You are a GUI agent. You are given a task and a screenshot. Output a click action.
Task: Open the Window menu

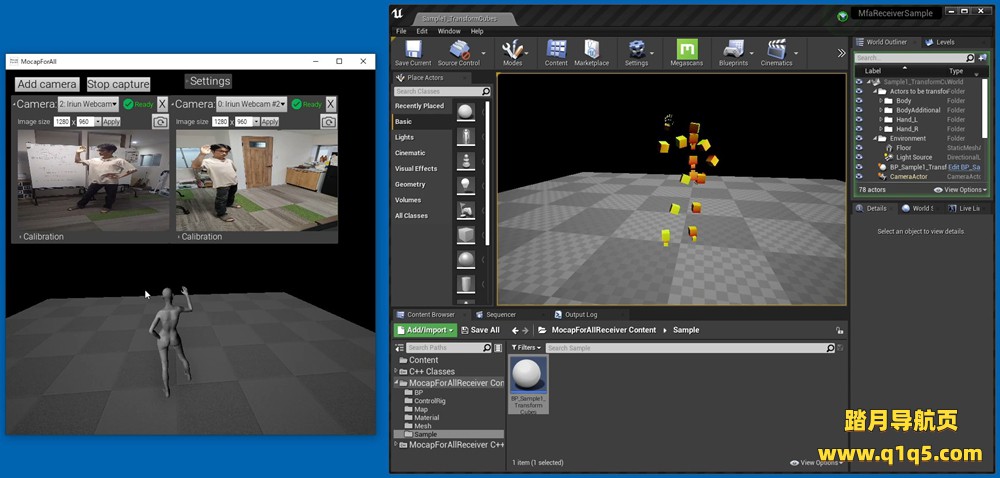coord(449,31)
